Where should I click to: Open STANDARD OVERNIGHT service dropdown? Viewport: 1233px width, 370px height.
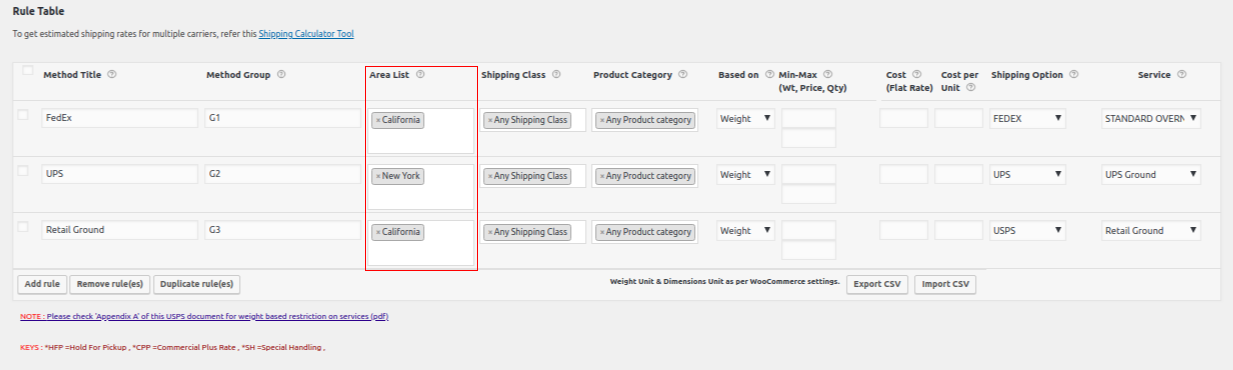point(1151,118)
